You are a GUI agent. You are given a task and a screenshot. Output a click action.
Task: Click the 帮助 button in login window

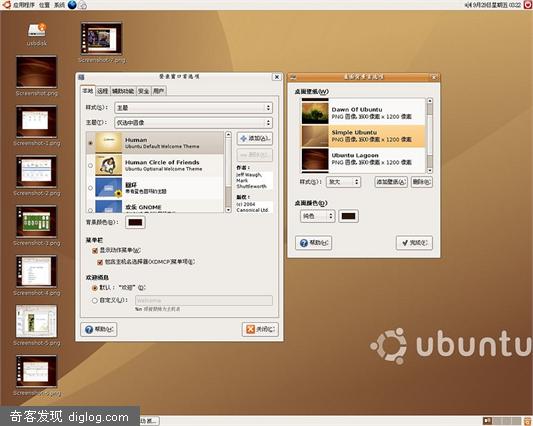point(99,329)
